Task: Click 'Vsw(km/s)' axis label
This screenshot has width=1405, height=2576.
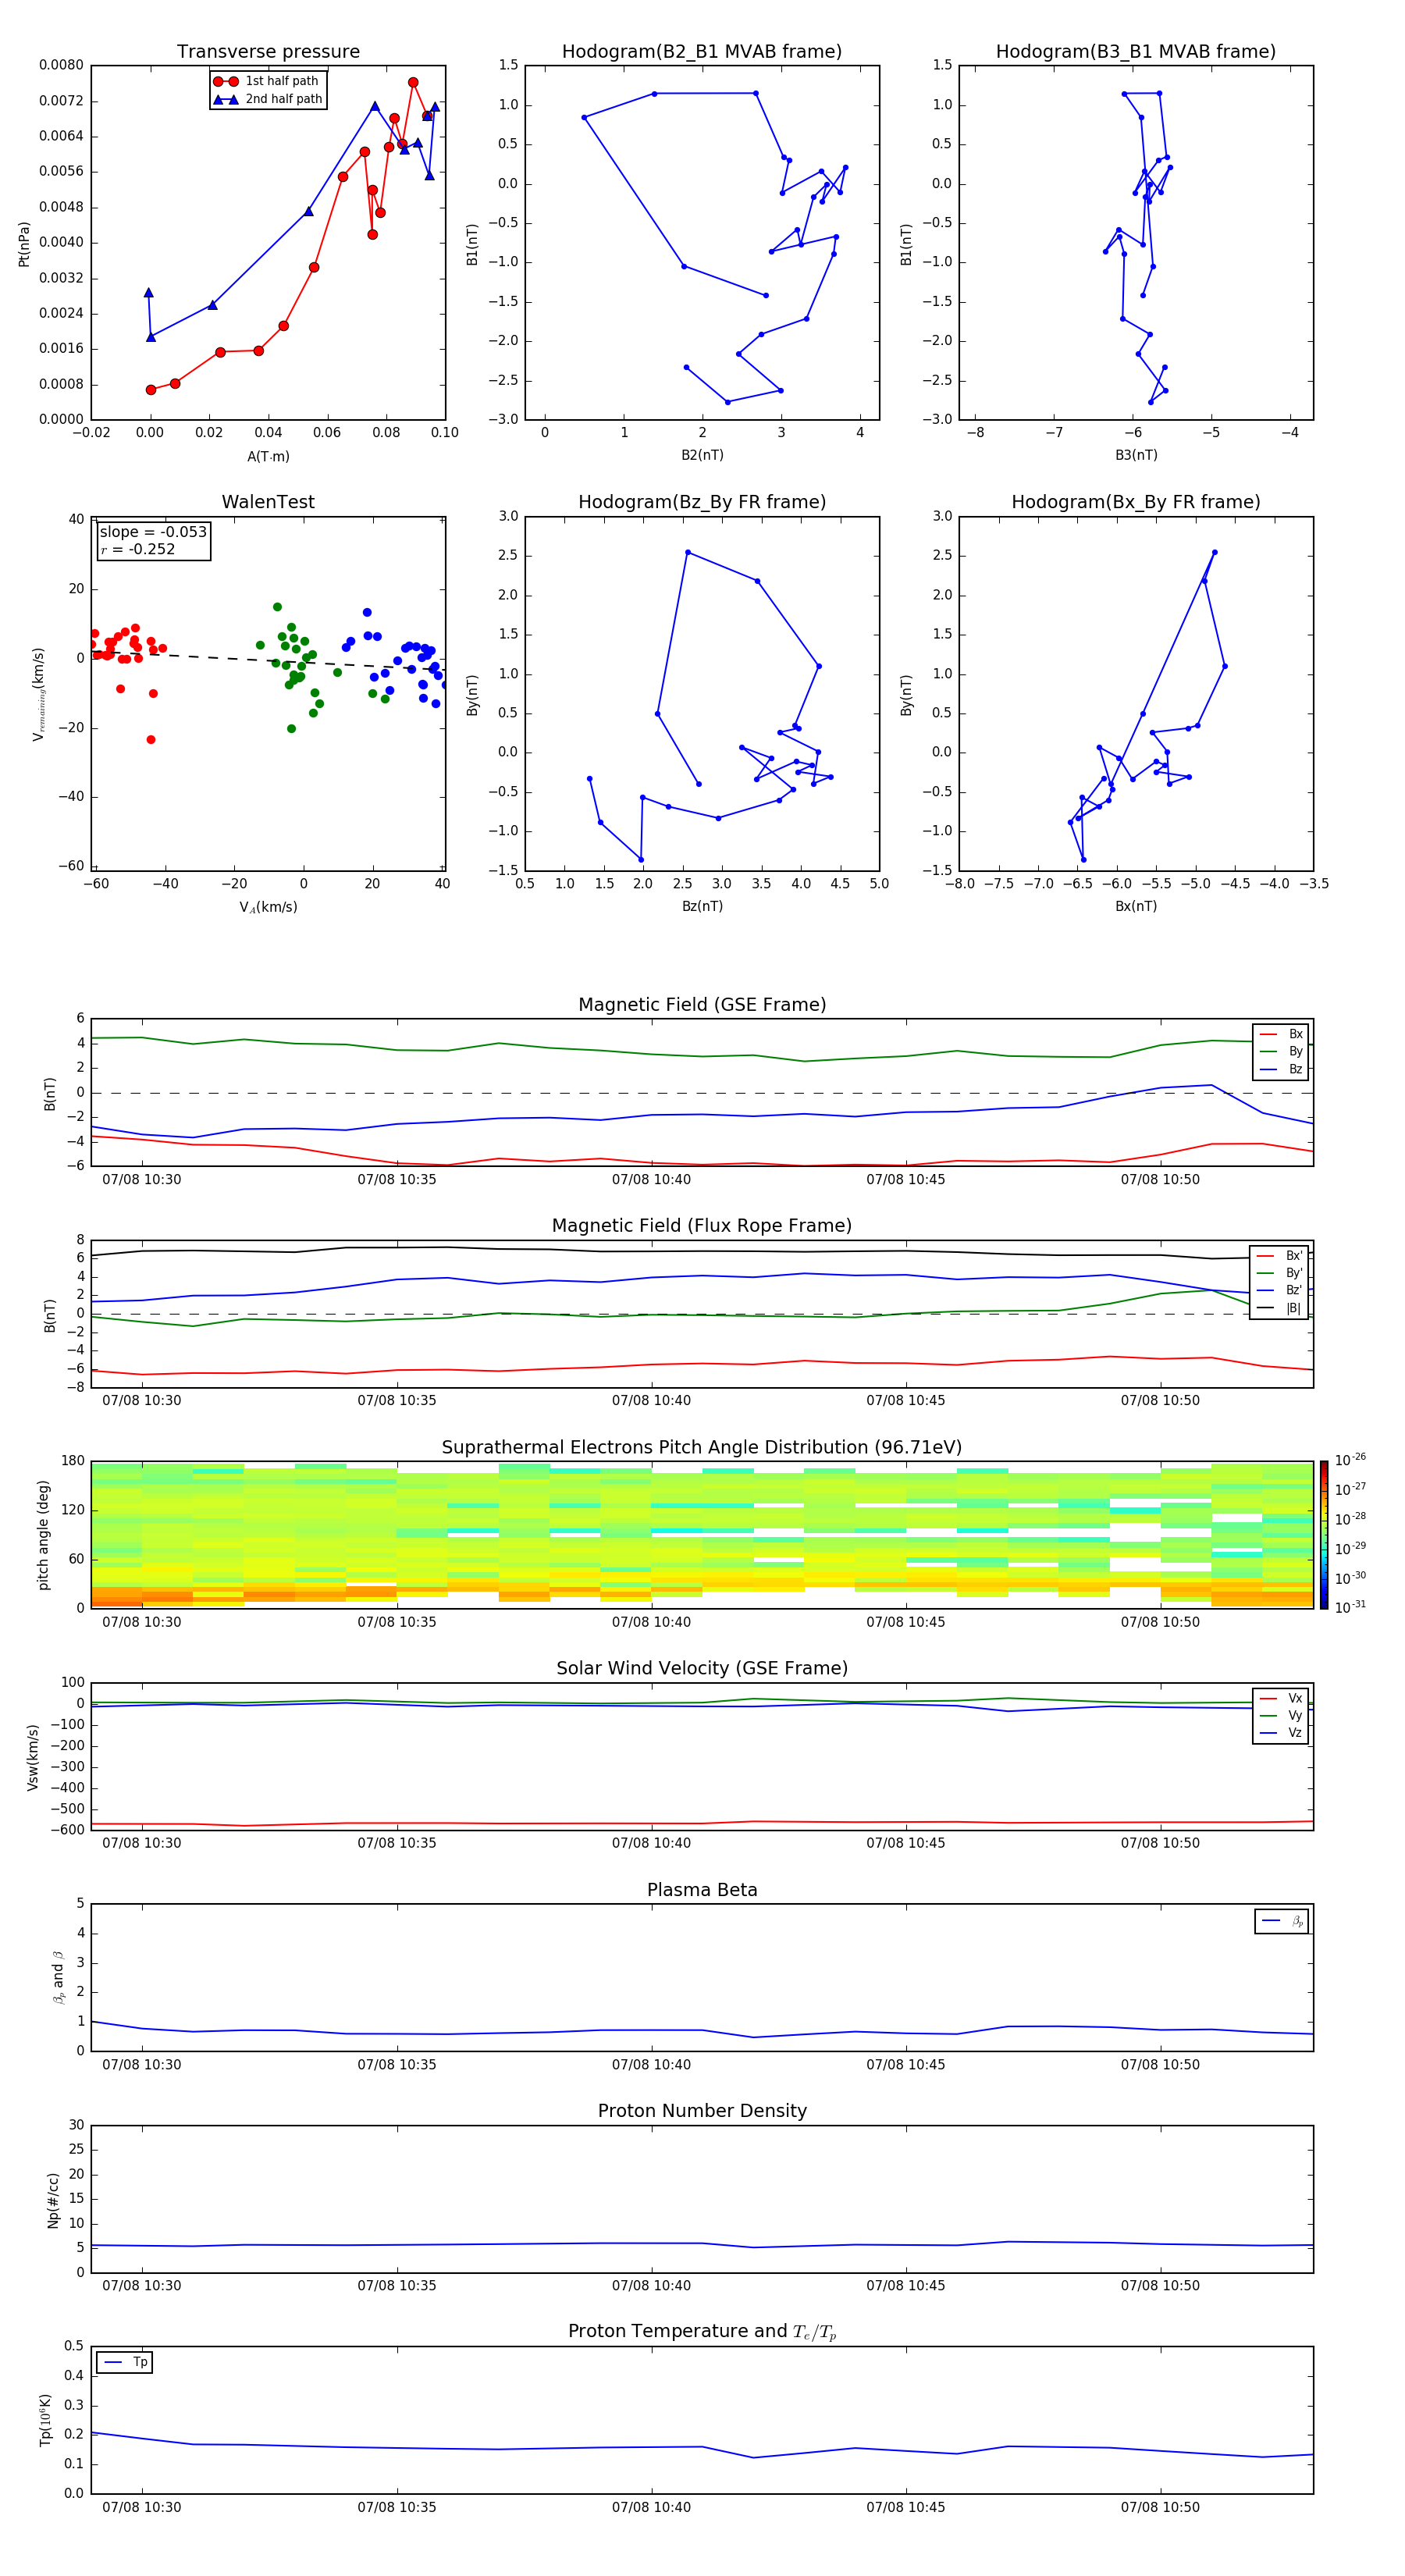Action: (x=32, y=1757)
